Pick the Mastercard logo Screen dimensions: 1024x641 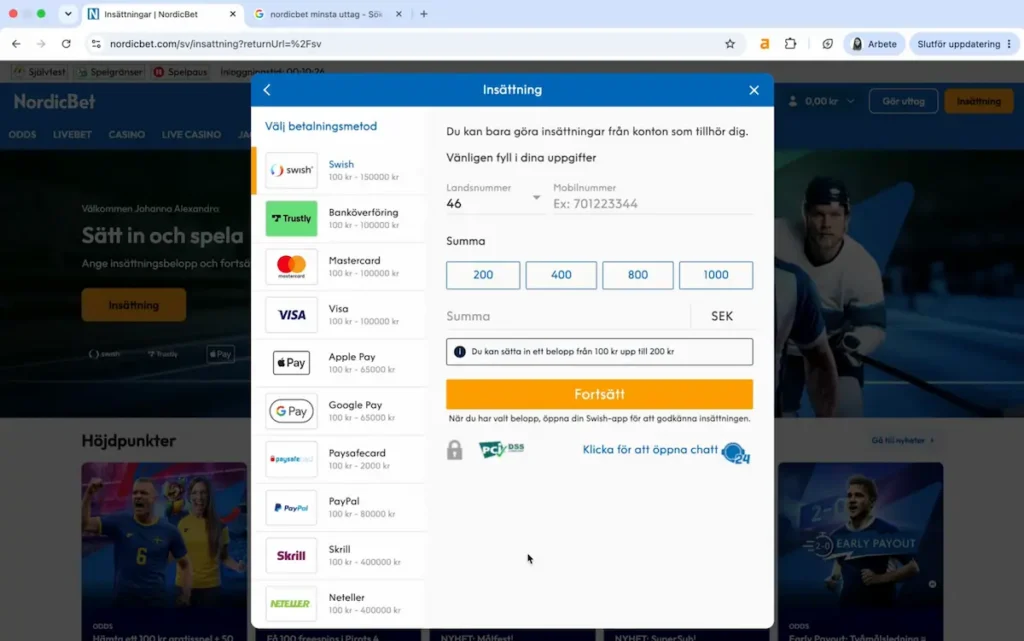pos(291,266)
